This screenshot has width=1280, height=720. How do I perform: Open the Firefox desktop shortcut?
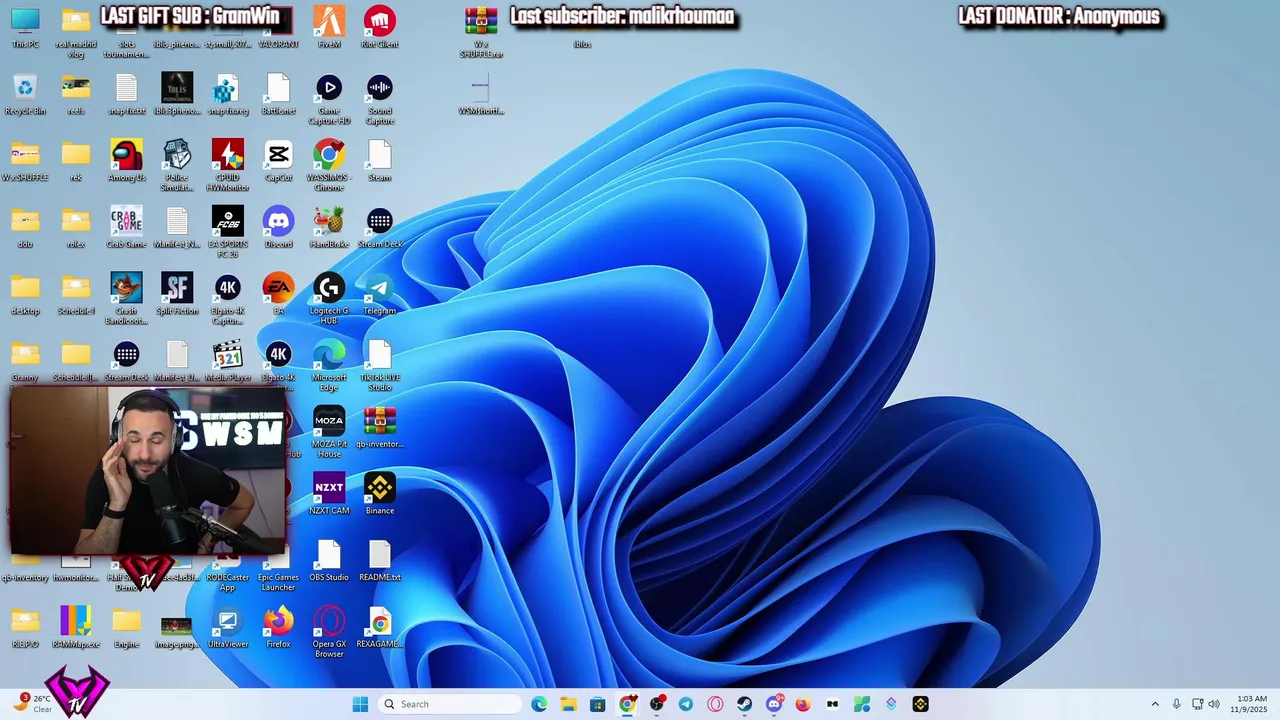coord(278,627)
